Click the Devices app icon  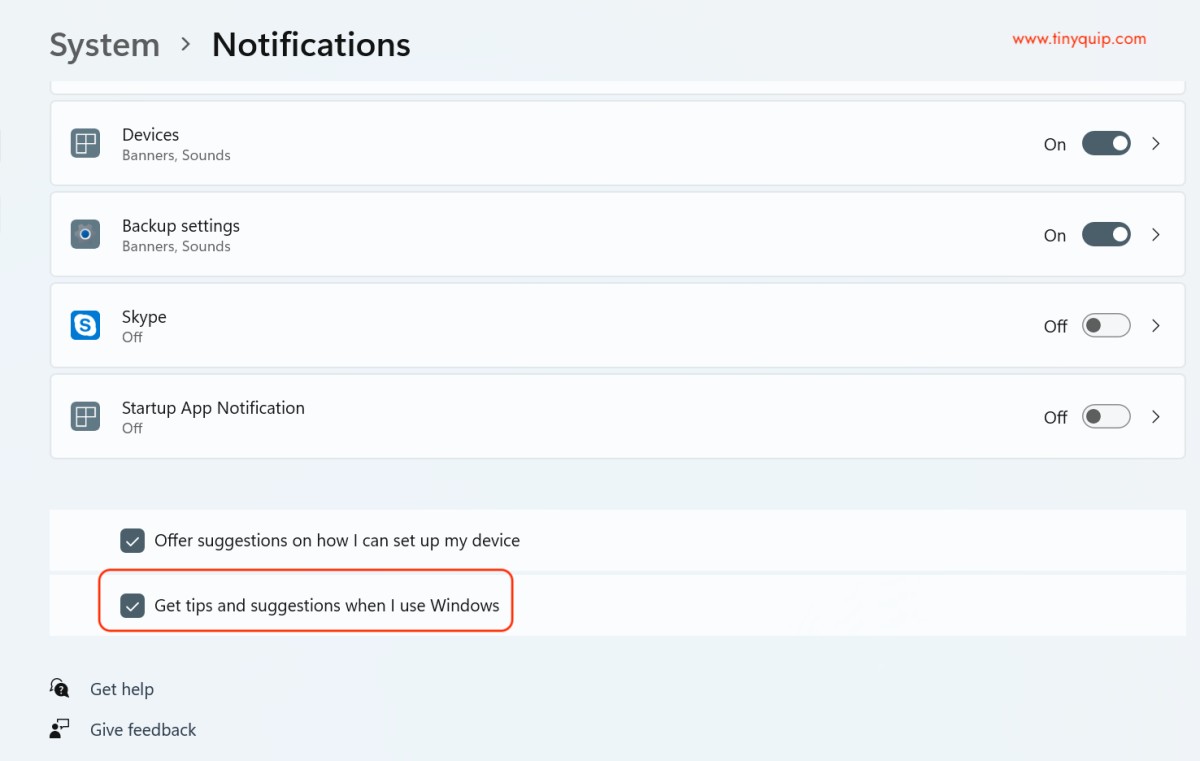click(85, 144)
